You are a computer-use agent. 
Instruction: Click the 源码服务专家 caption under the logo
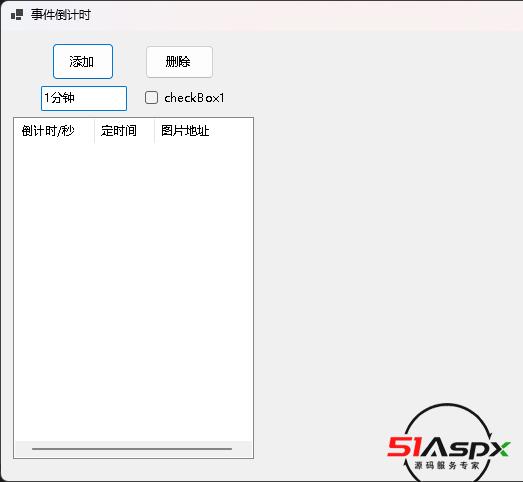447,465
